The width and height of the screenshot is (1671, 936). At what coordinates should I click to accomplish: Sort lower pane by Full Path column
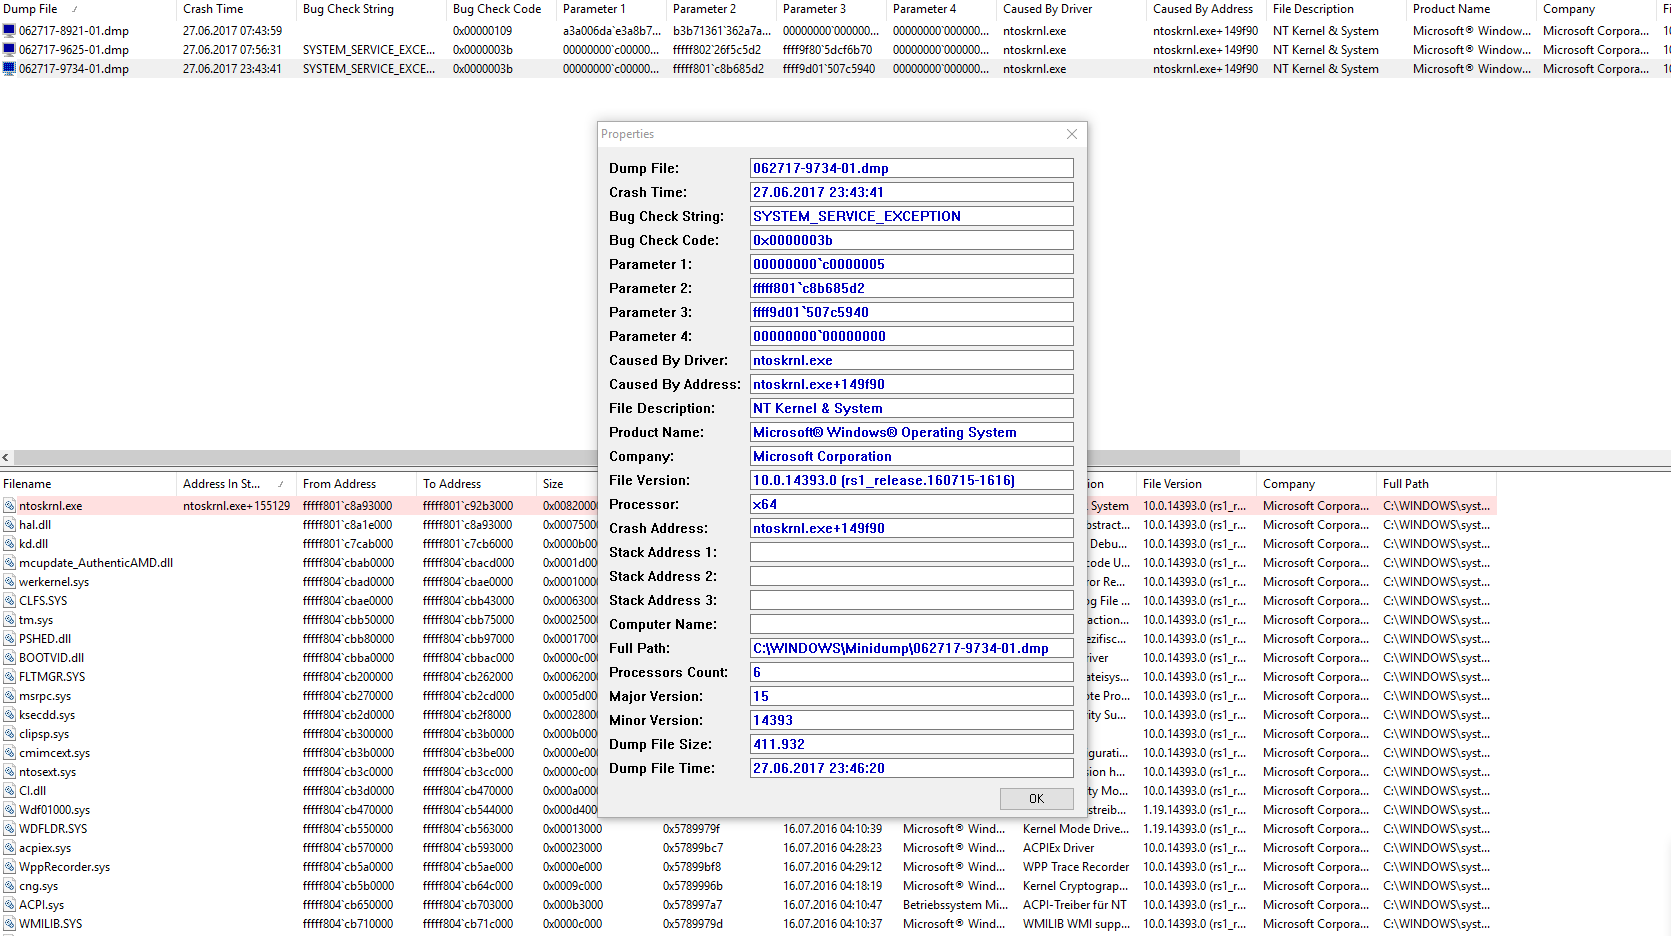(1437, 484)
